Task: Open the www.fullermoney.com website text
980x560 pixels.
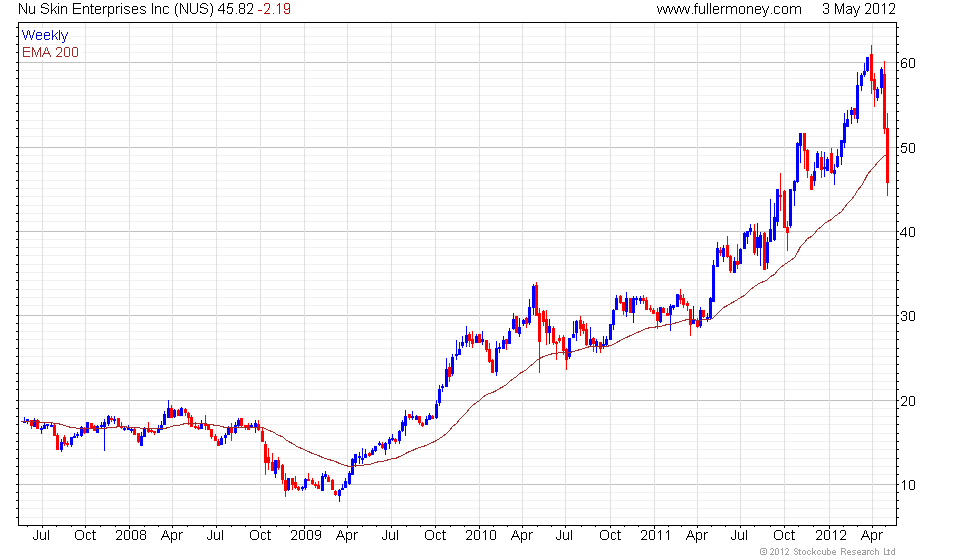Action: pos(729,9)
